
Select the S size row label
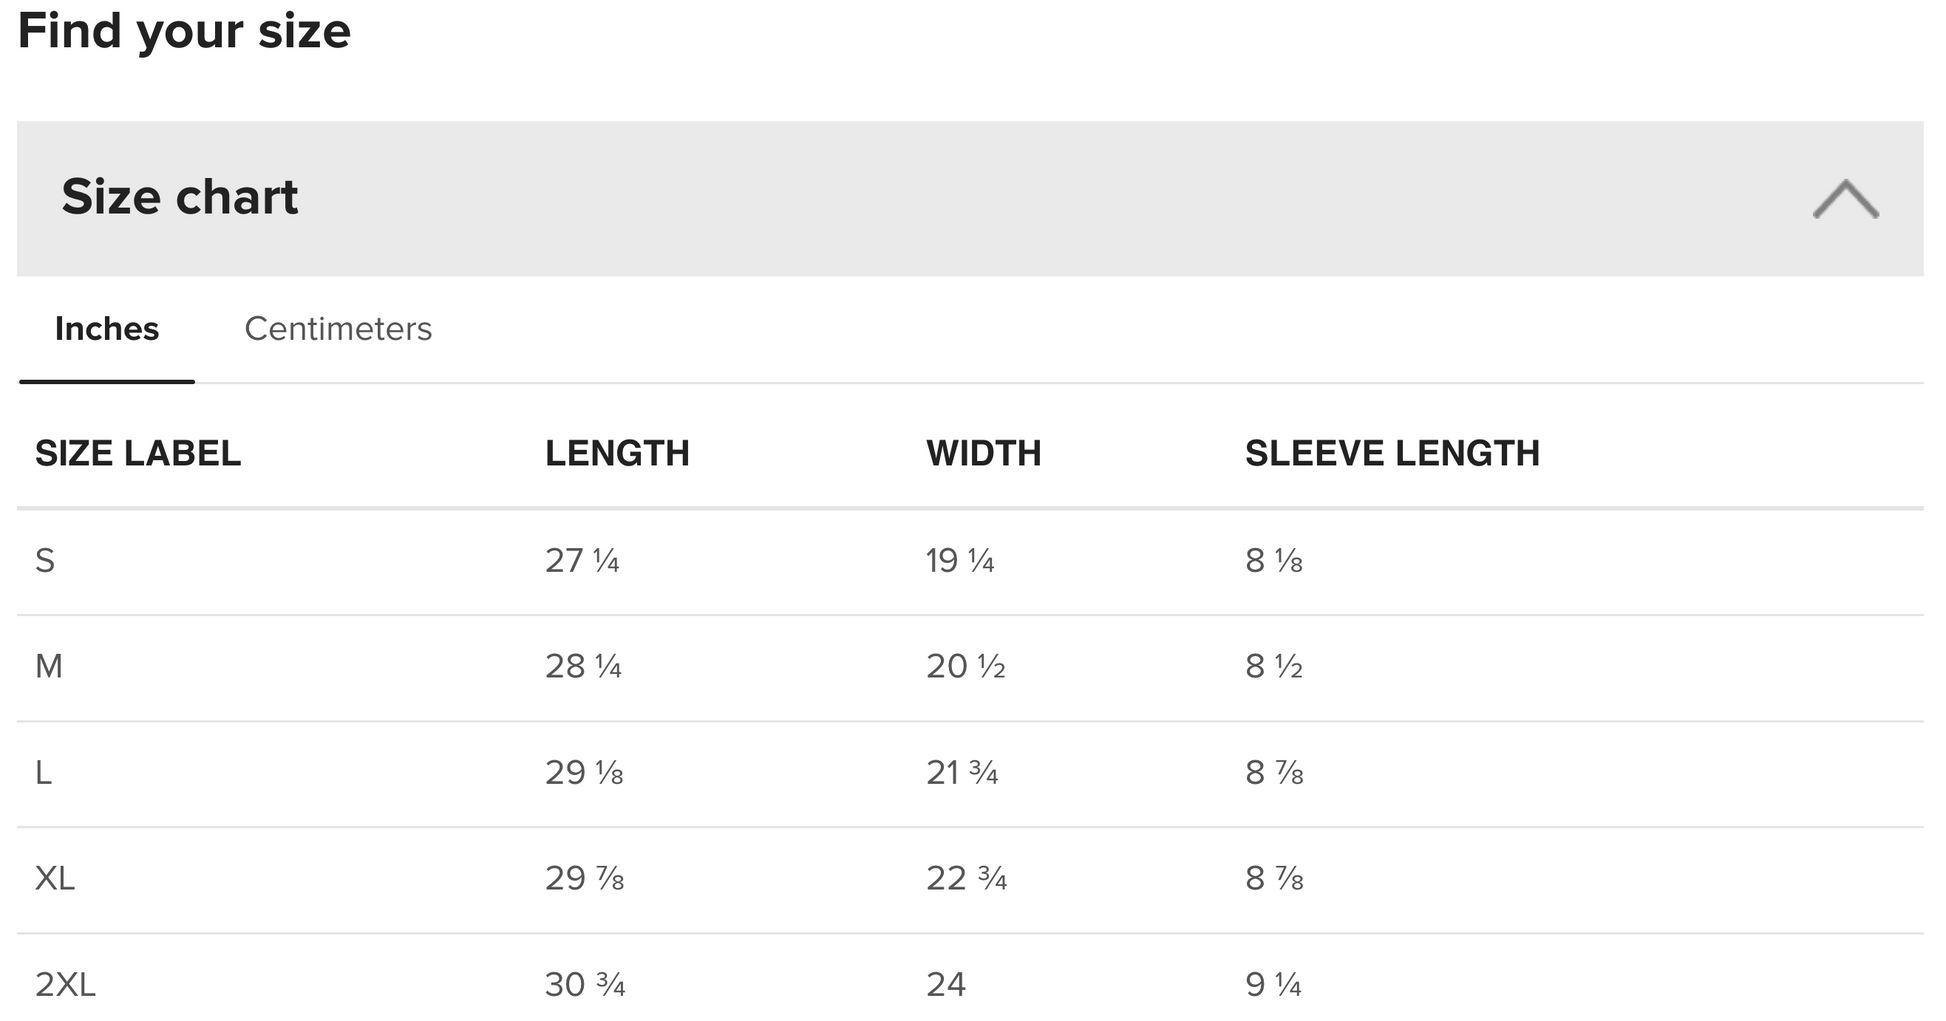tap(45, 561)
